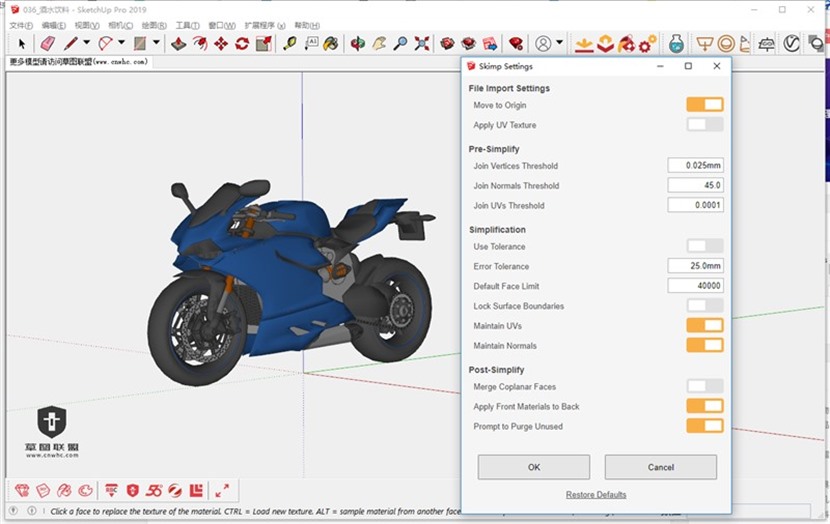Screen dimensions: 830x524
Task: Click the Join Vertices Threshold field
Action: coord(696,165)
